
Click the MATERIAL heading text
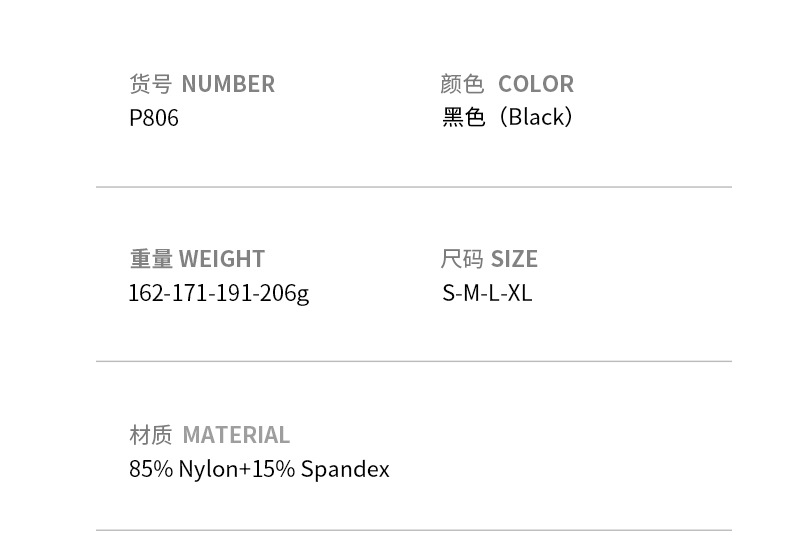[236, 435]
